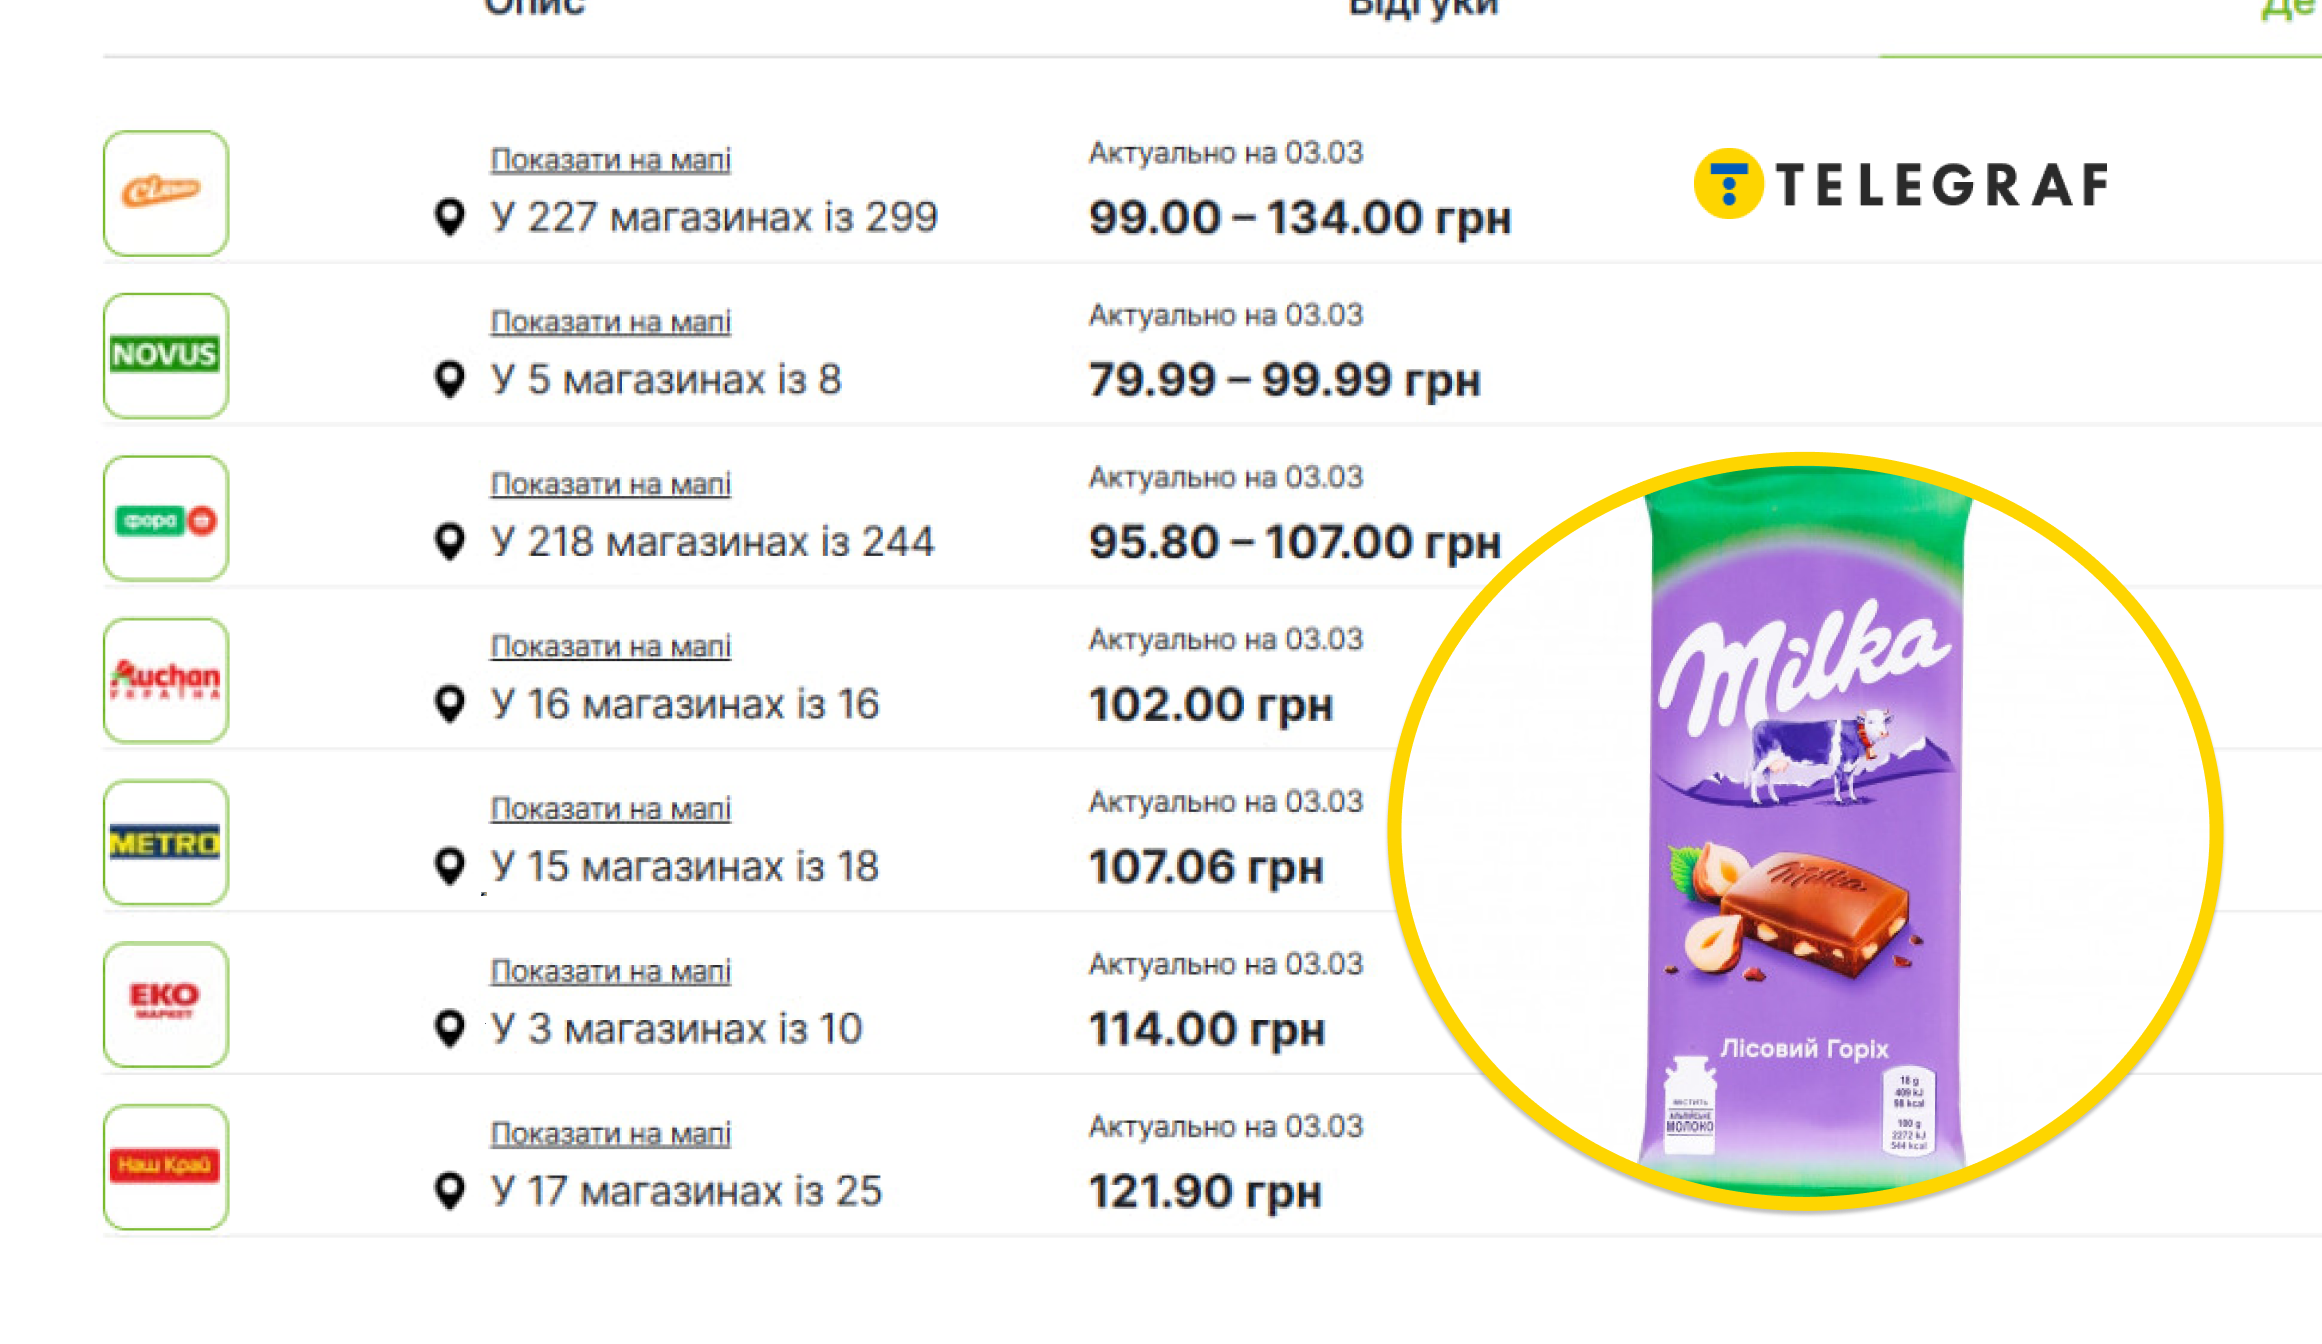This screenshot has height=1344, width=2322.
Task: Click 'Показати на мапі' in Наш Край row
Action: tap(610, 1134)
